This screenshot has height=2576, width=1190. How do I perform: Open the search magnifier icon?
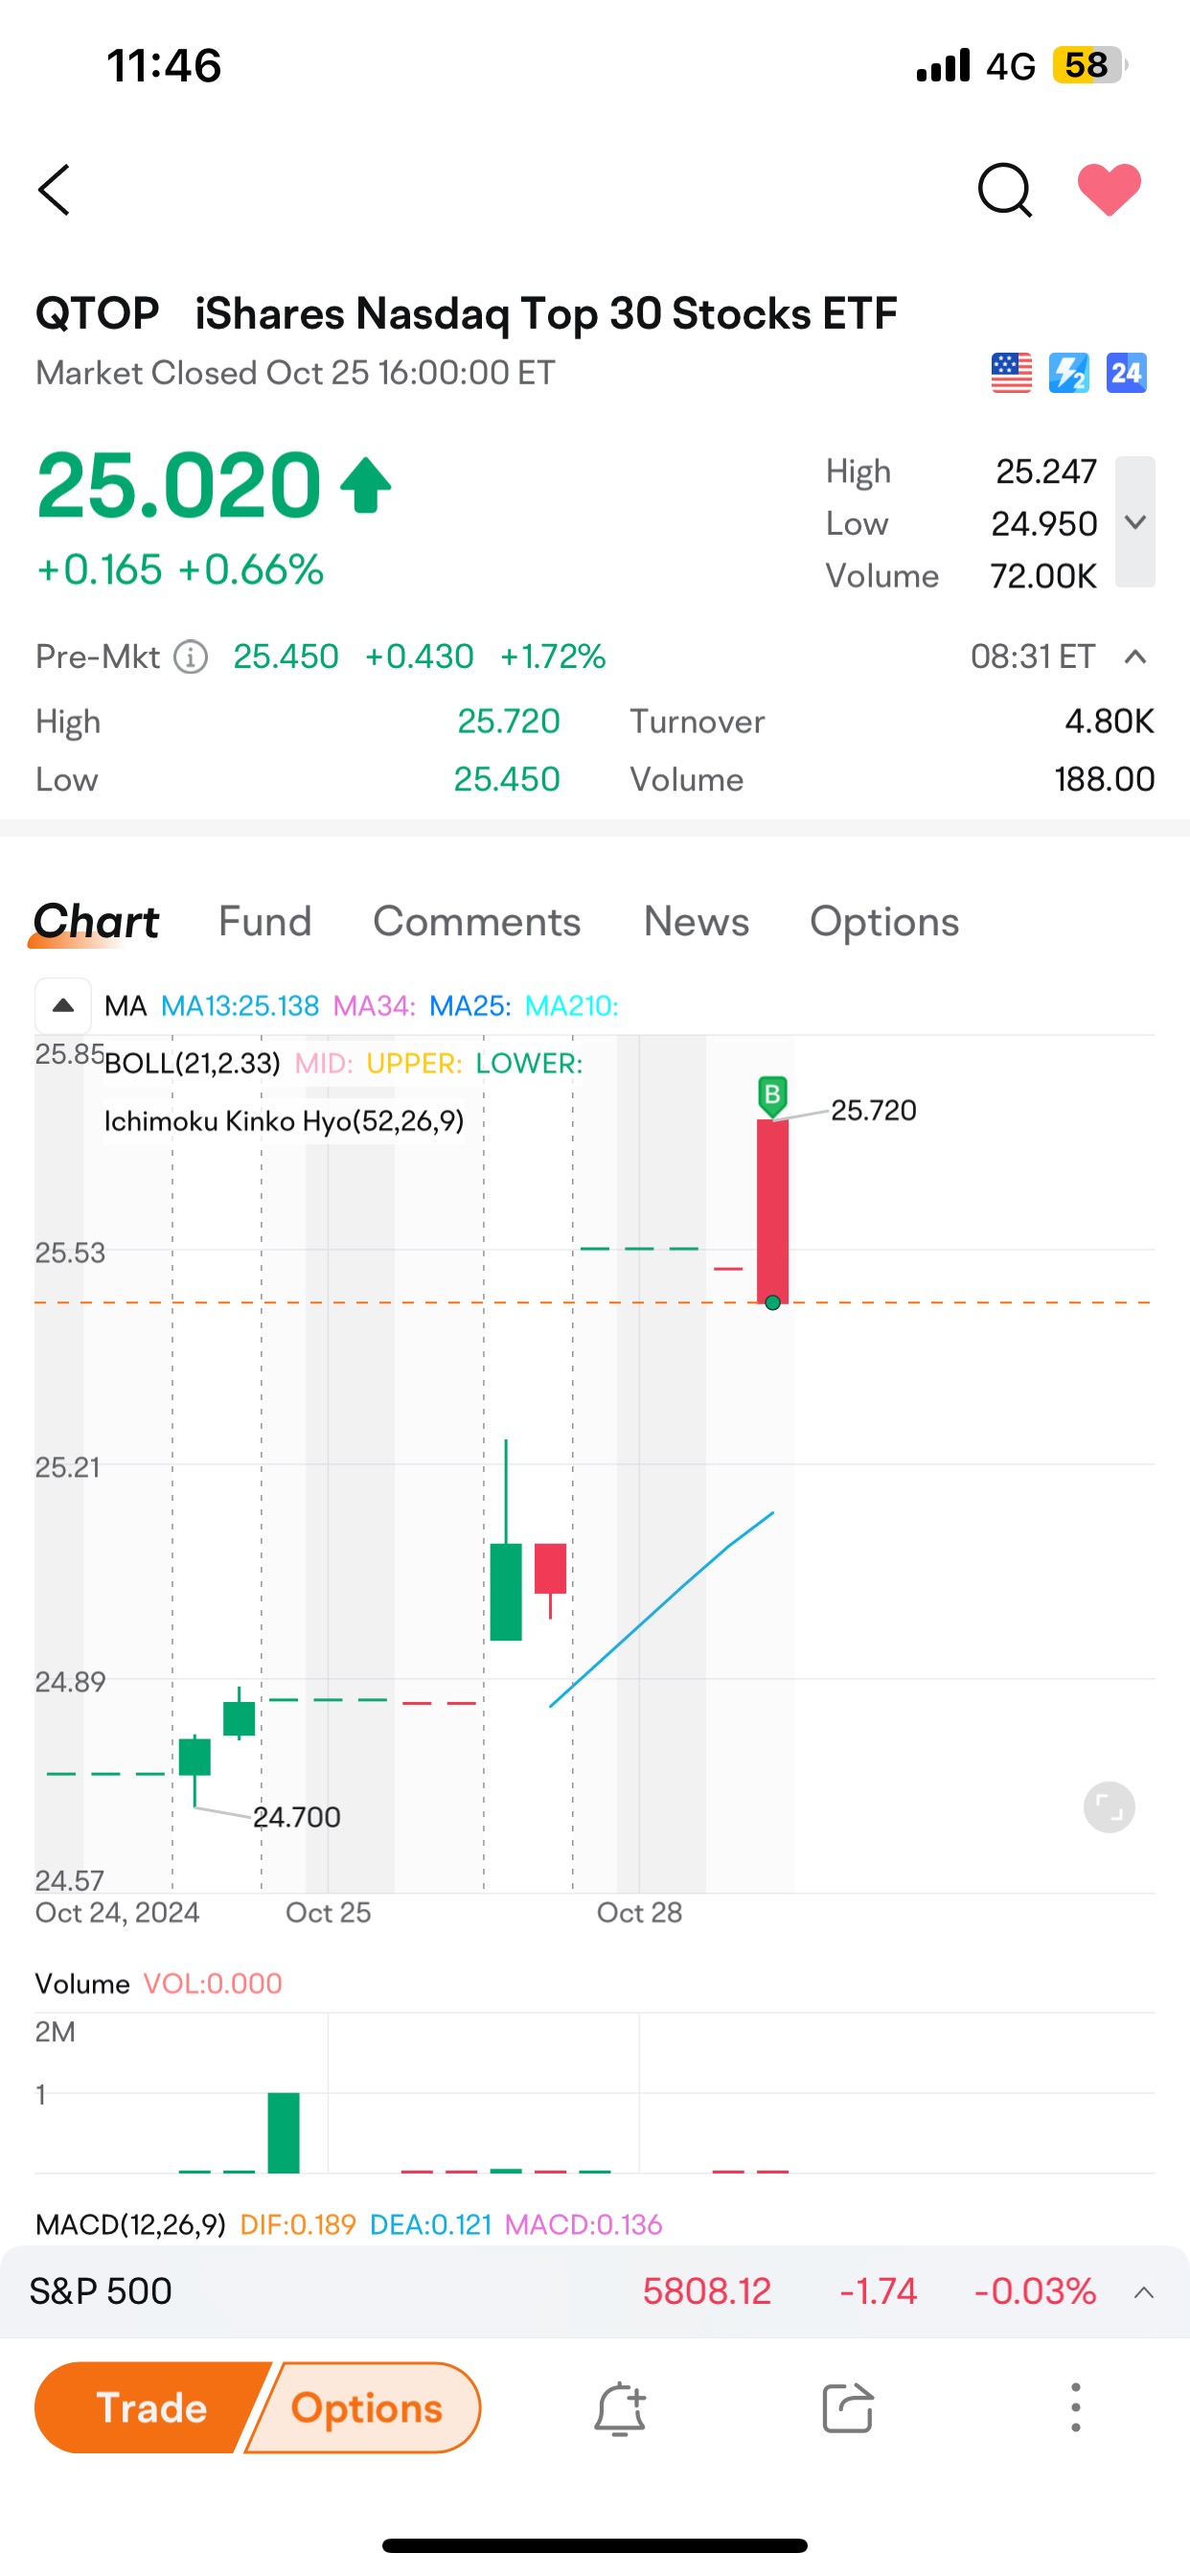tap(1004, 190)
